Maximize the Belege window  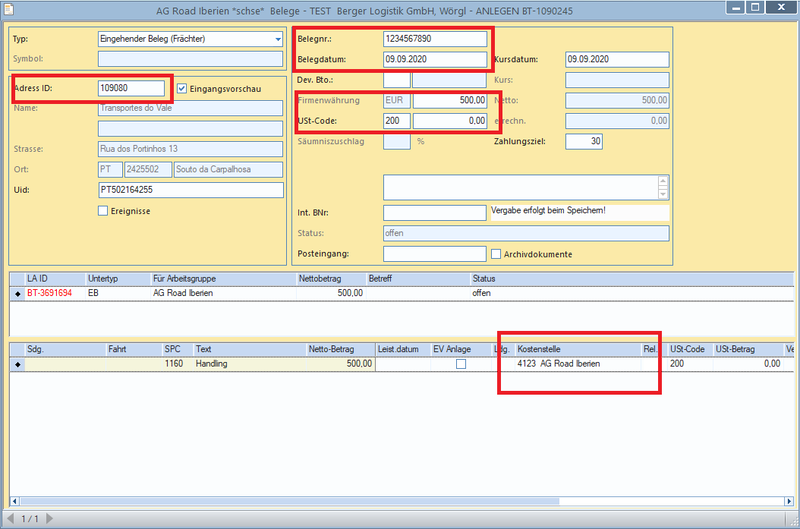click(755, 8)
